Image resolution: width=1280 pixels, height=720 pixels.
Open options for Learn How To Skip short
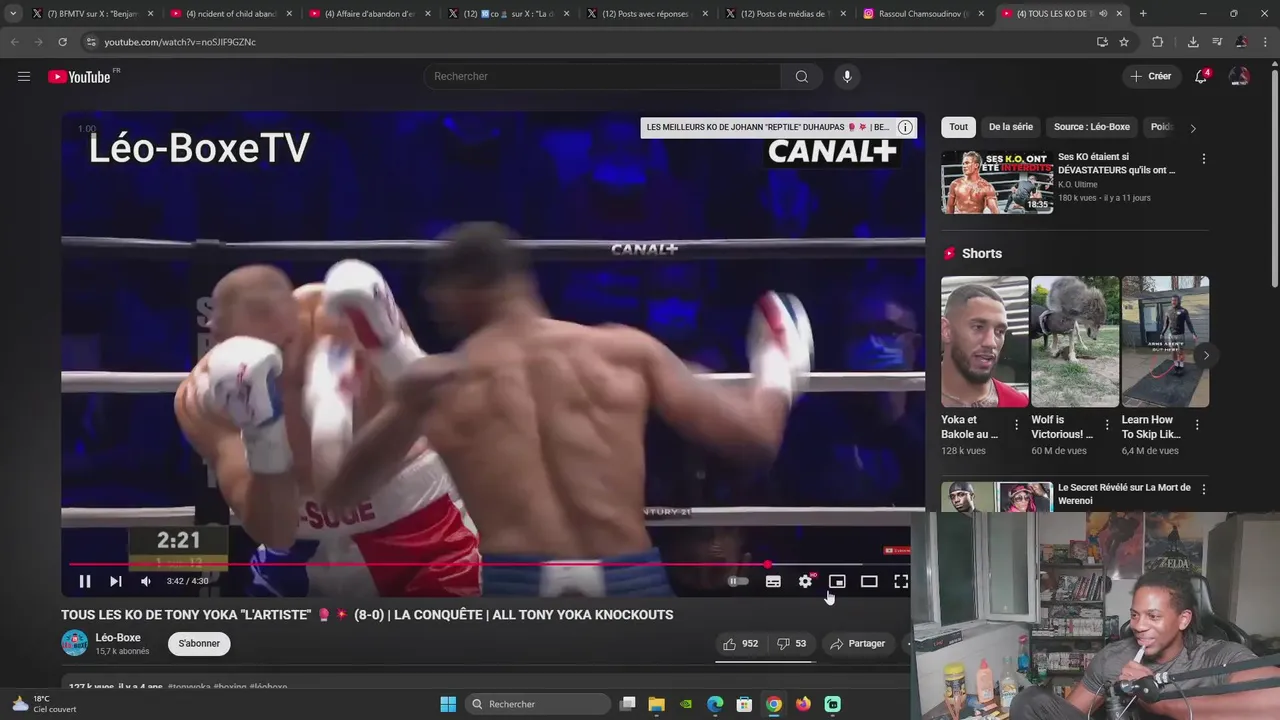[1198, 425]
